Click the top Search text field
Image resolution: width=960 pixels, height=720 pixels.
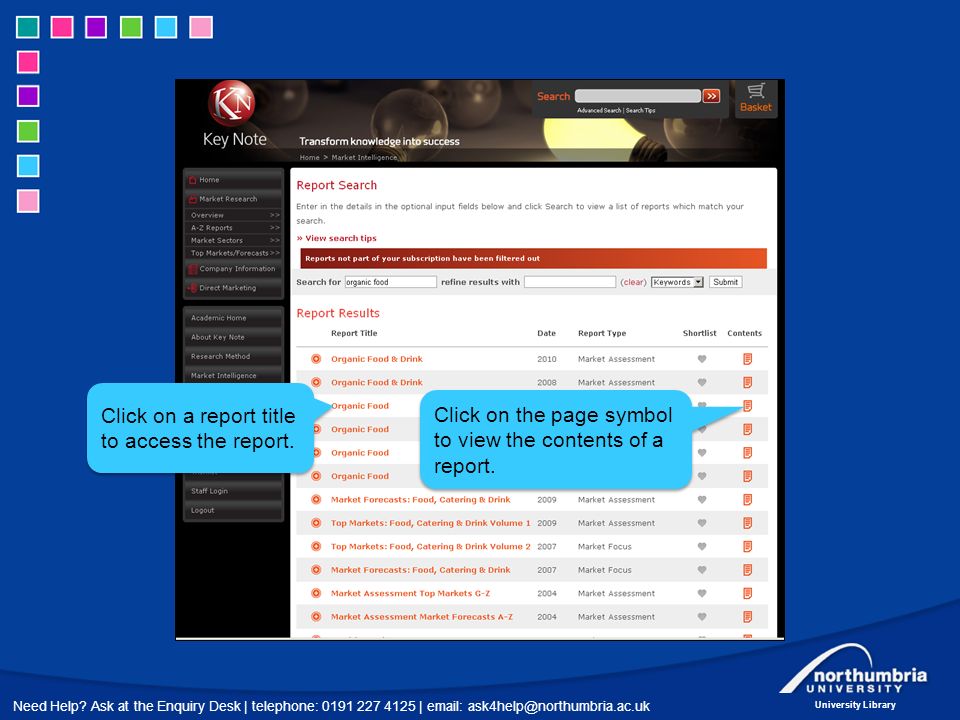(x=637, y=96)
